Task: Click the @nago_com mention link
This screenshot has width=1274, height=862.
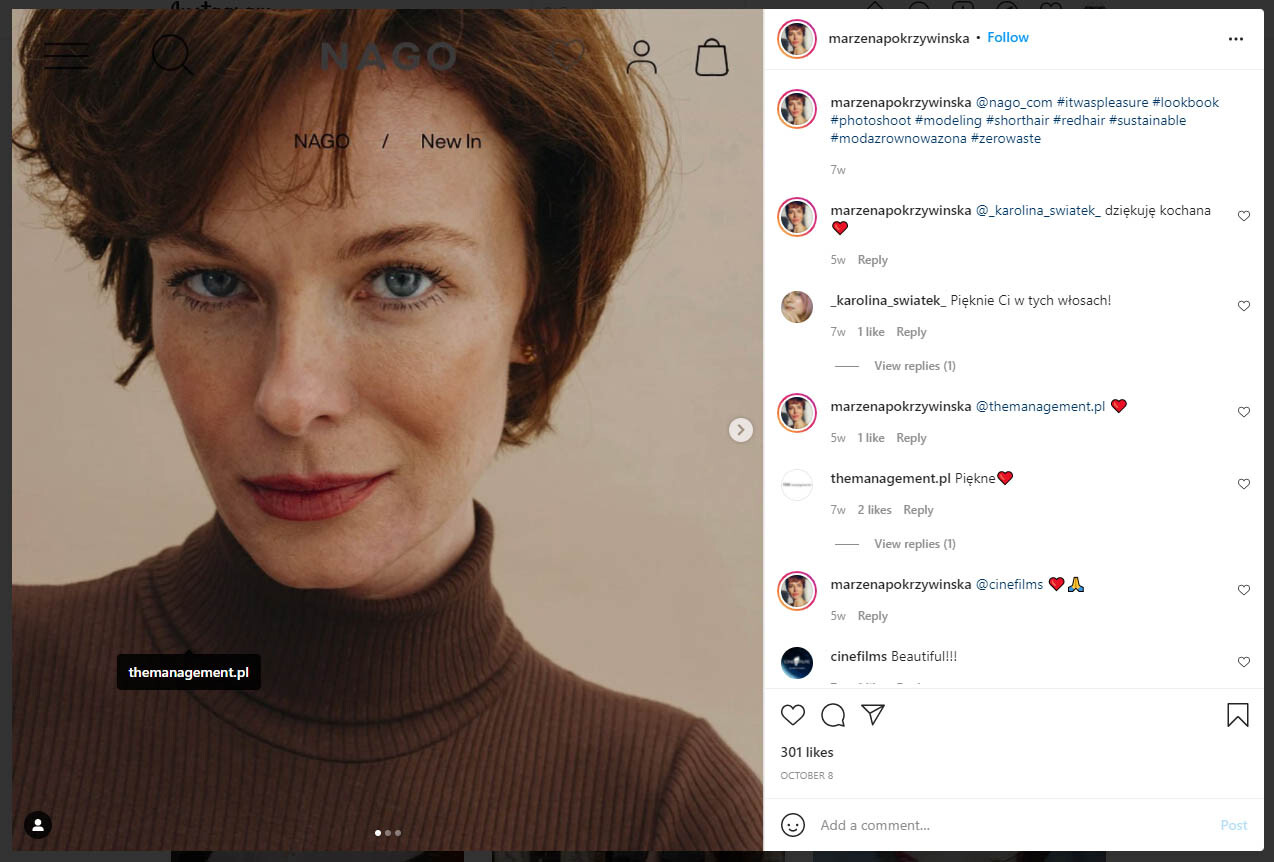Action: pyautogui.click(x=1014, y=102)
